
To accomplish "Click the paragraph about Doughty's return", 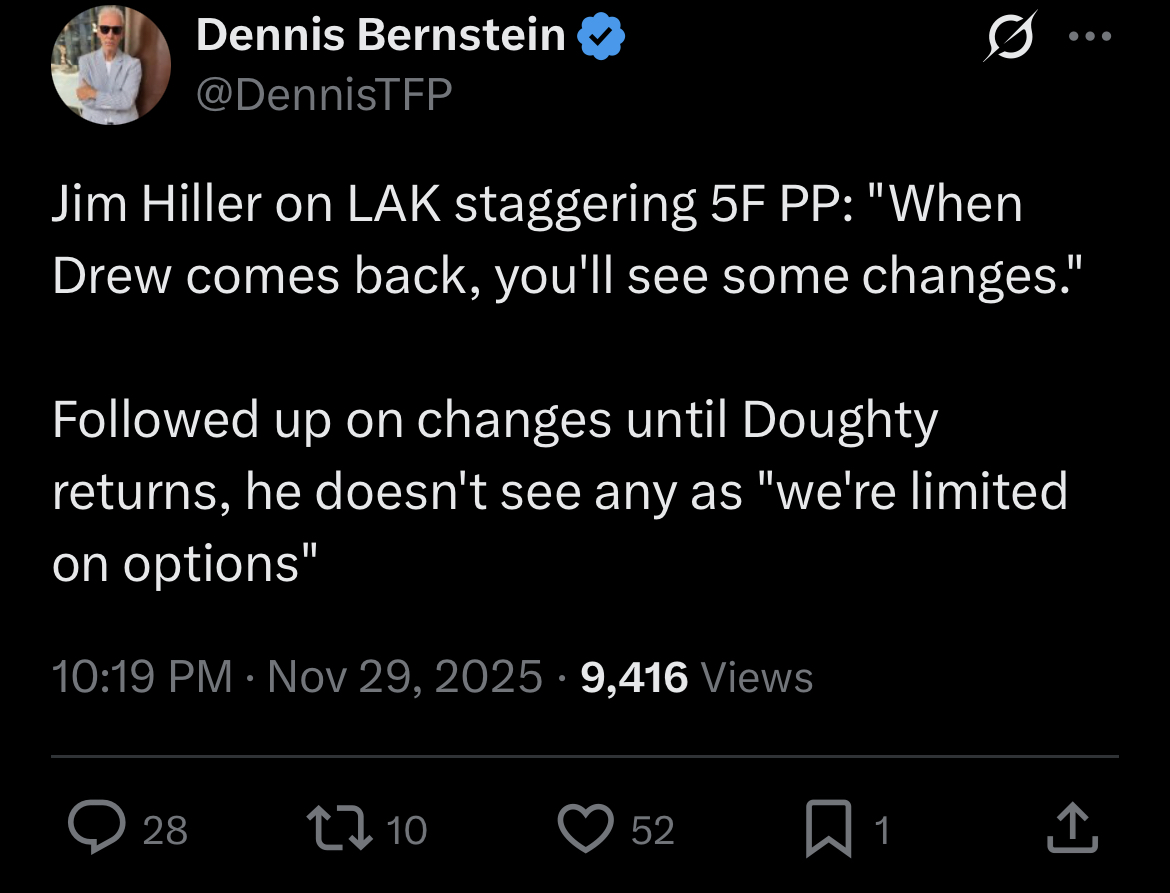I will point(560,491).
